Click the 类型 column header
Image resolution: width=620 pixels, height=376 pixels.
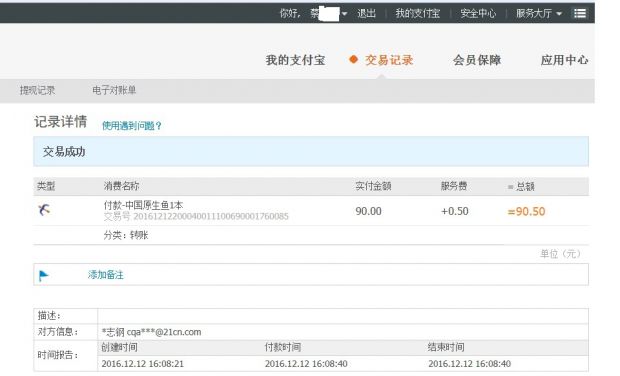coord(46,186)
